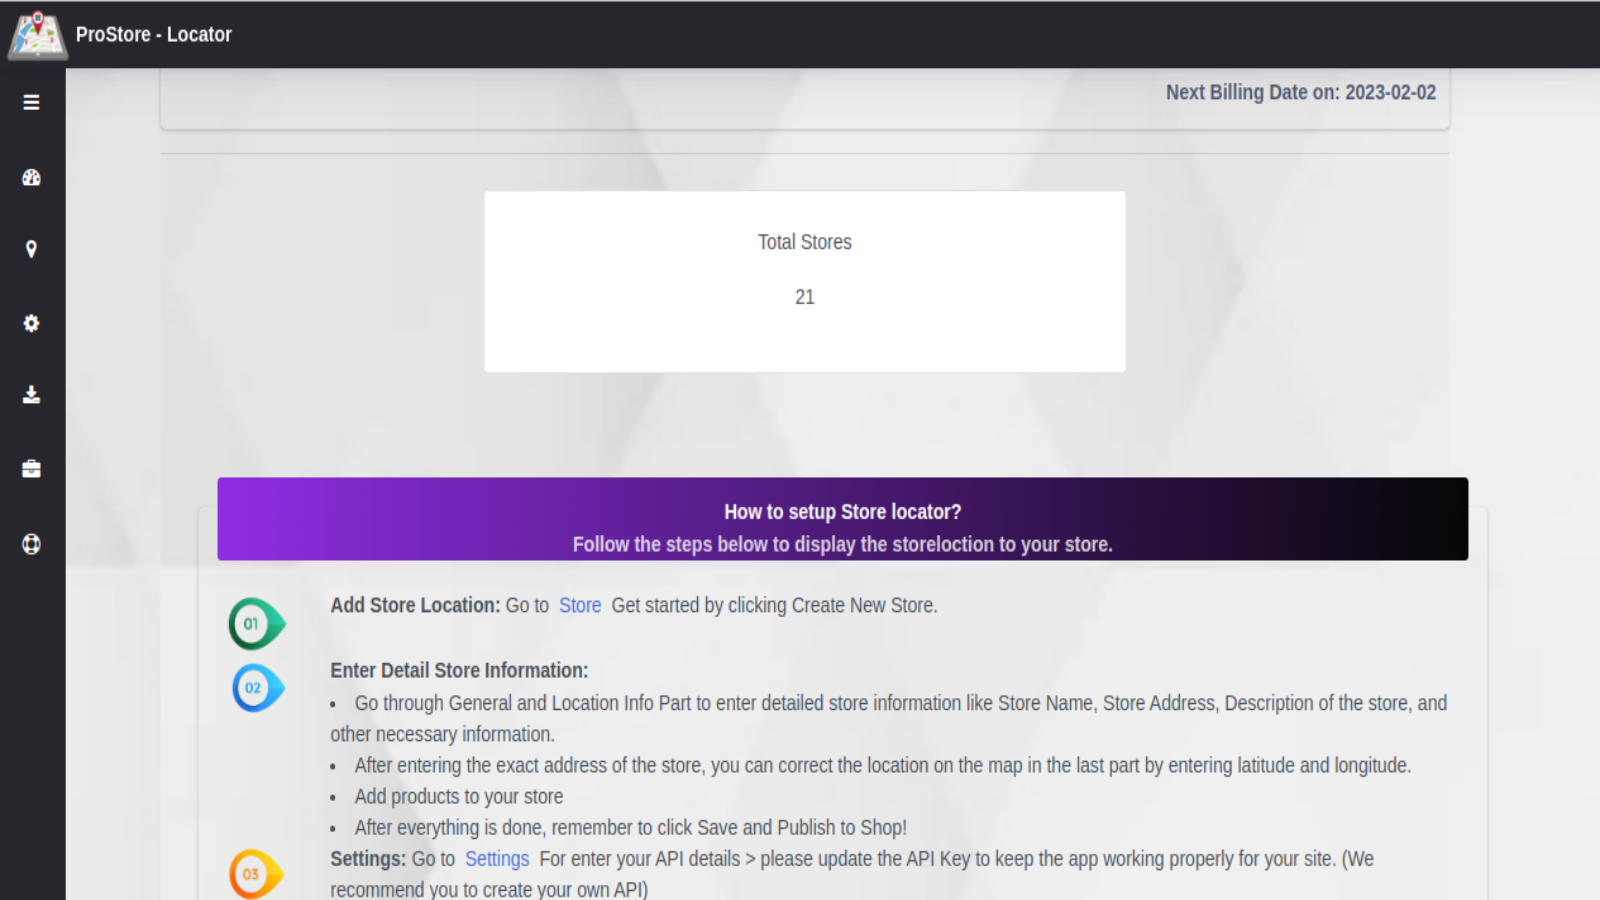The height and width of the screenshot is (900, 1600).
Task: Click the total stores count 21
Action: click(805, 297)
